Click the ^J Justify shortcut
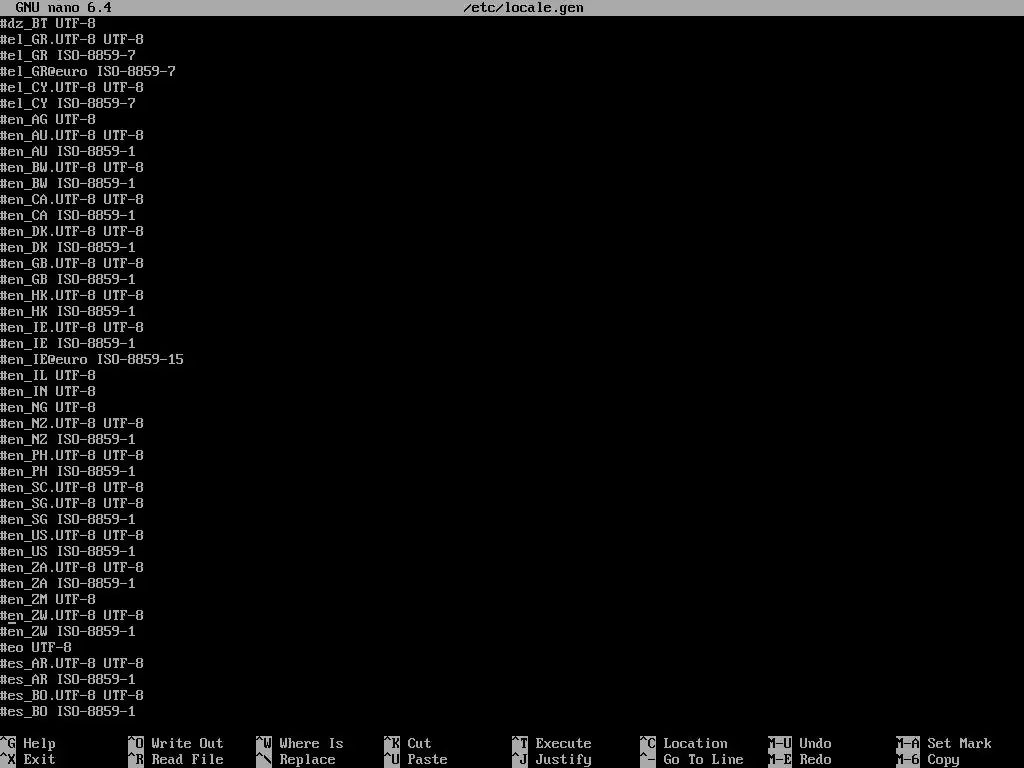This screenshot has width=1024, height=768. coord(552,760)
